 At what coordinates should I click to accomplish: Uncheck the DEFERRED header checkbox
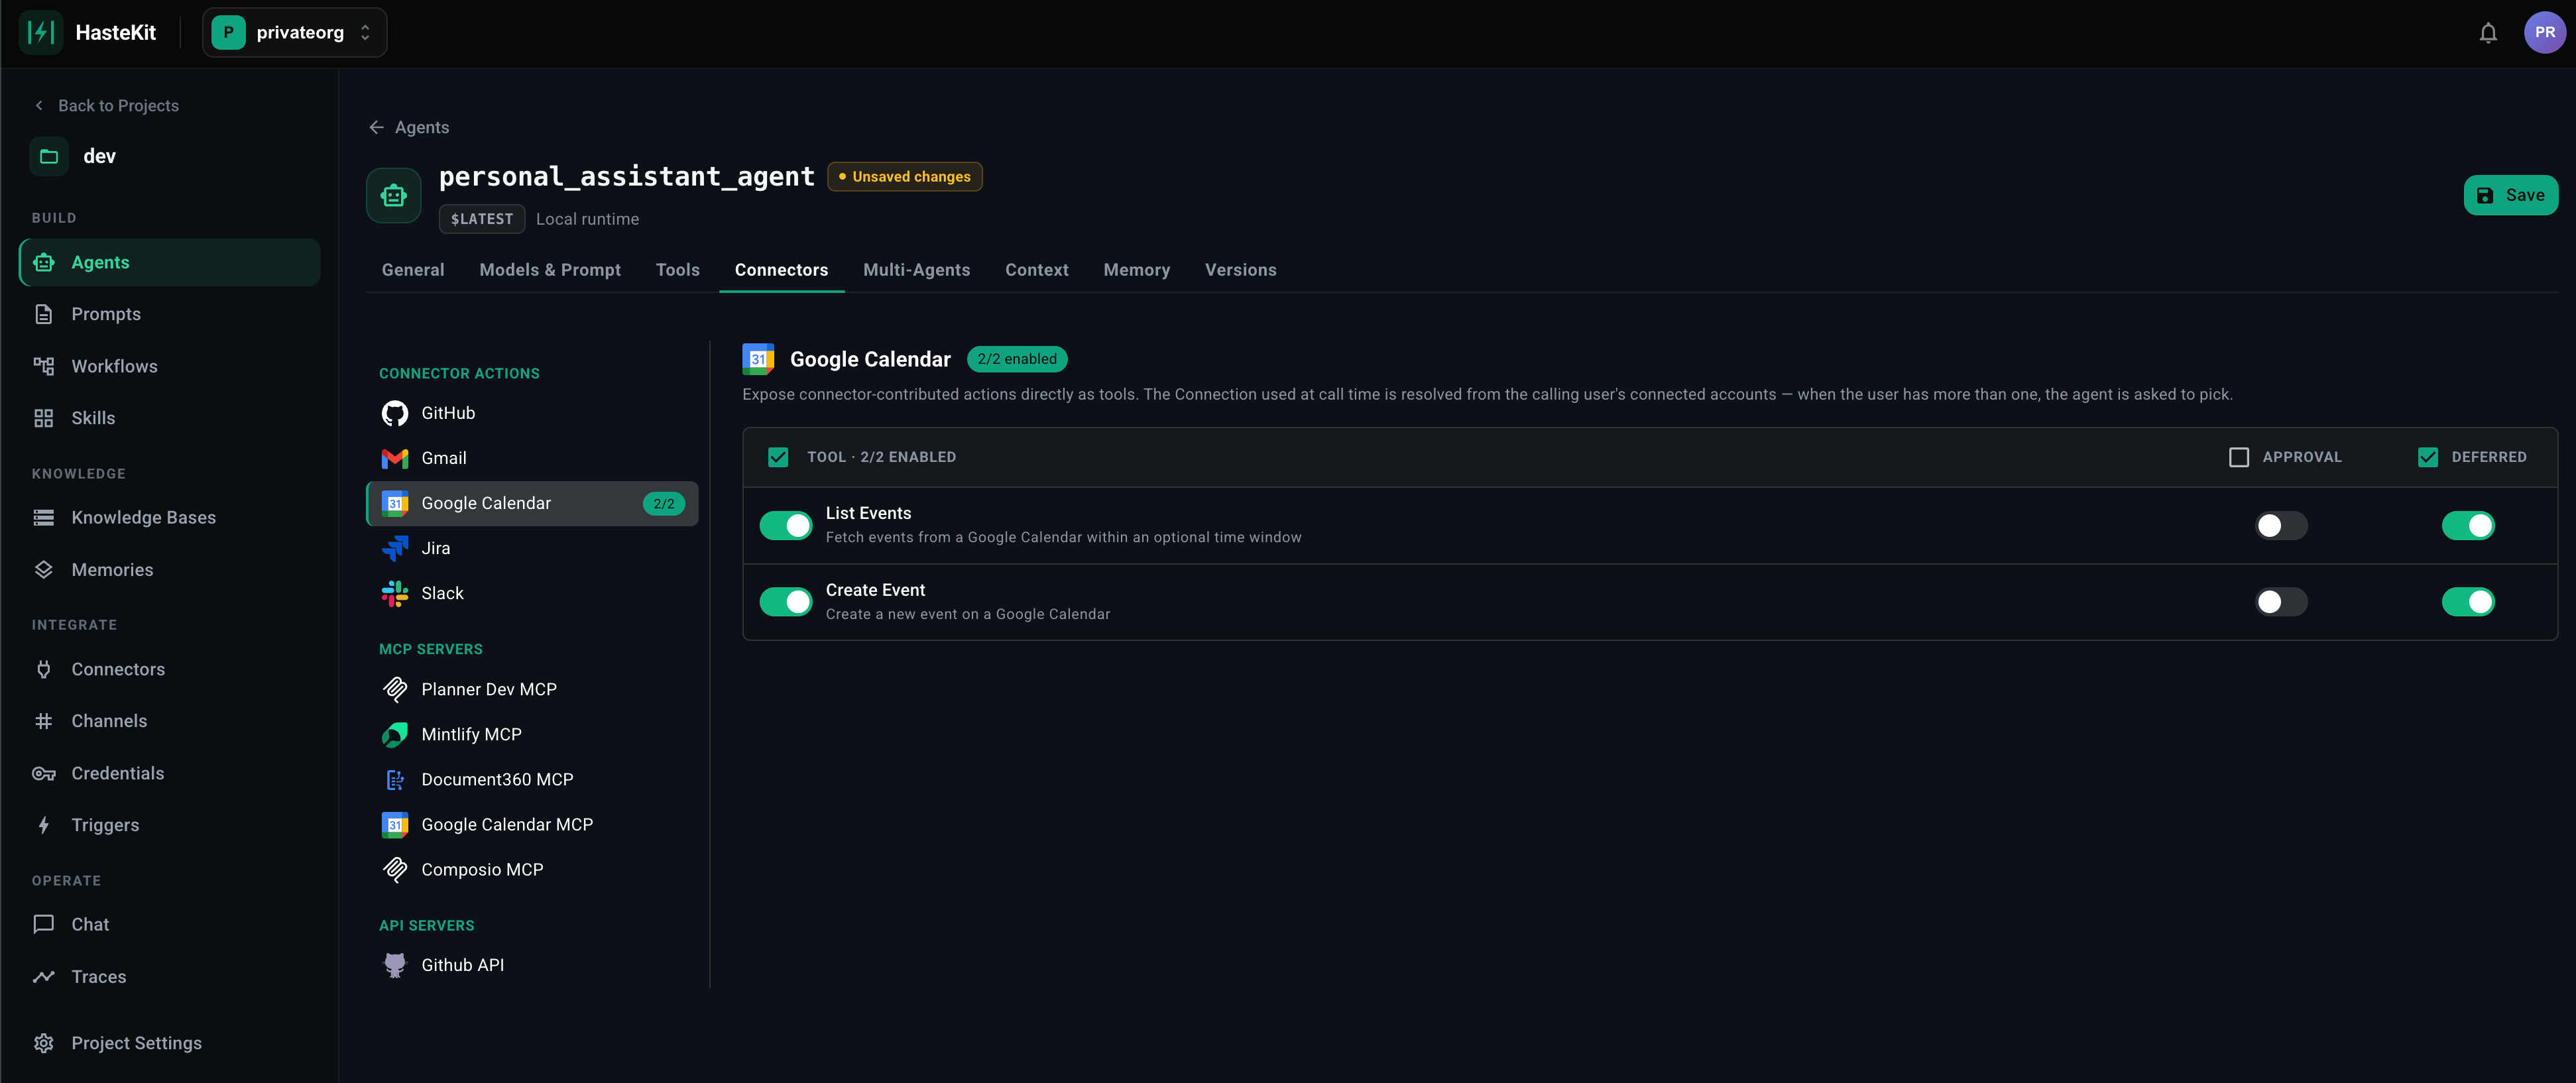coord(2427,457)
